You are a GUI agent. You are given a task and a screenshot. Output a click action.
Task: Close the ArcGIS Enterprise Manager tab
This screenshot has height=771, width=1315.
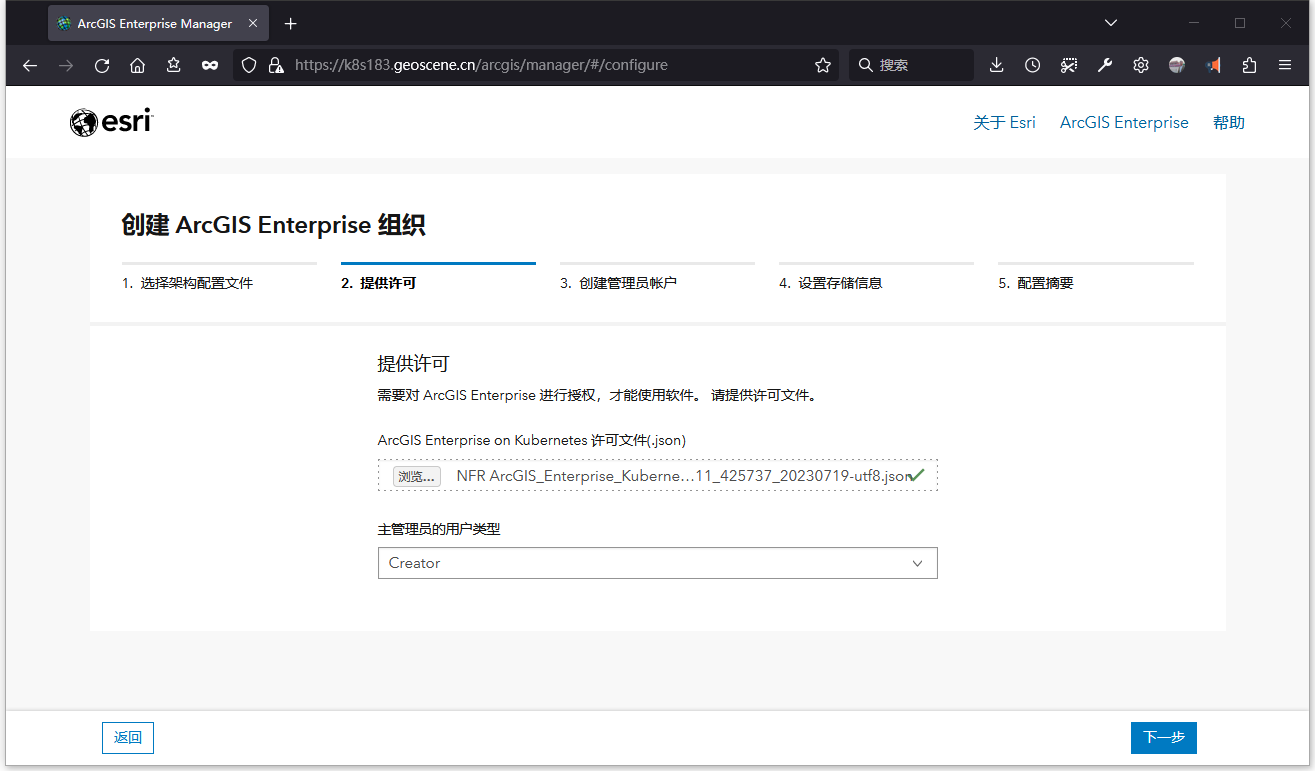(x=254, y=23)
